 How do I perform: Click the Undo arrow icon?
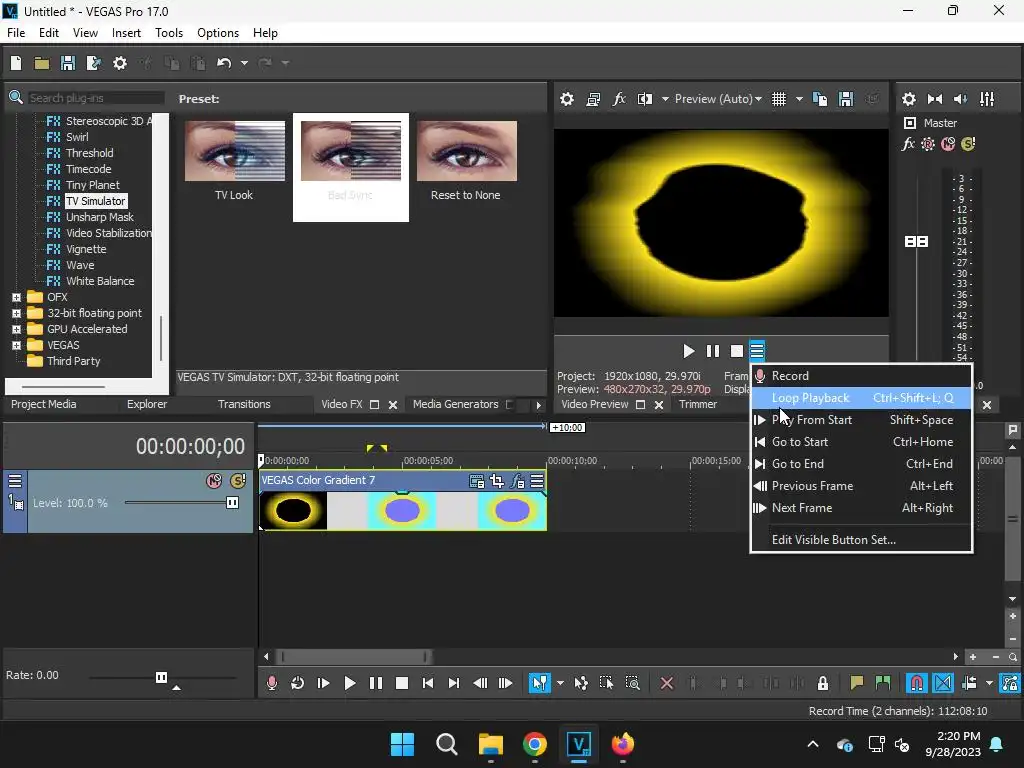click(224, 63)
